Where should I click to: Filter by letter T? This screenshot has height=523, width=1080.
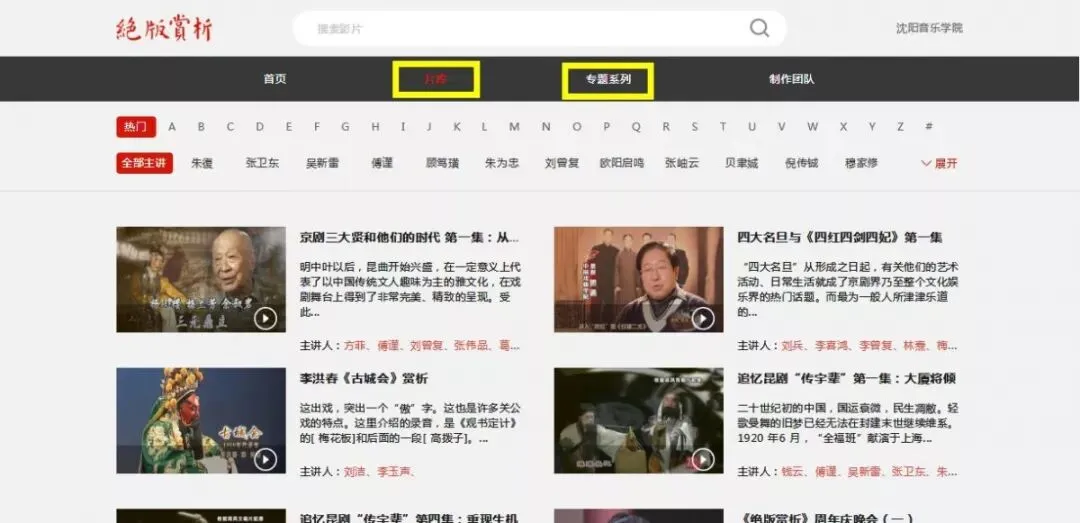[x=723, y=127]
